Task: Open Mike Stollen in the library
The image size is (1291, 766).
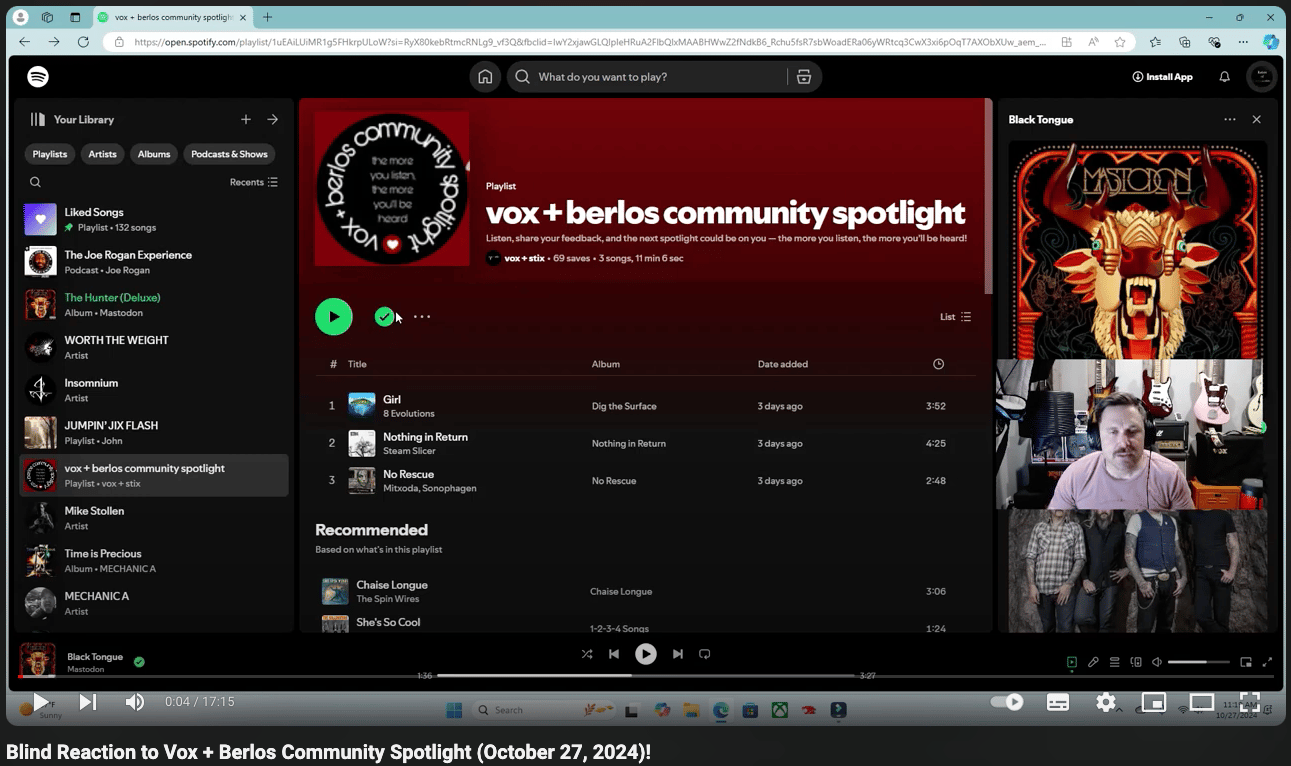Action: [154, 518]
